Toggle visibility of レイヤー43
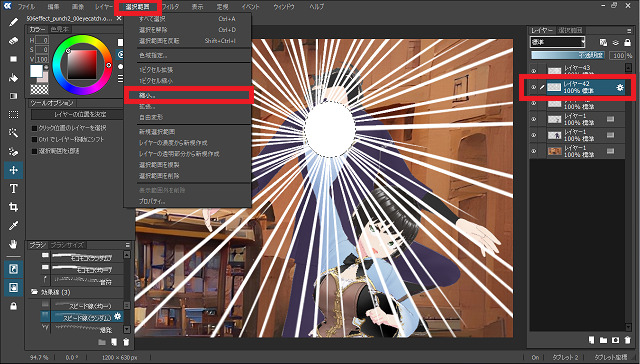 coord(533,71)
